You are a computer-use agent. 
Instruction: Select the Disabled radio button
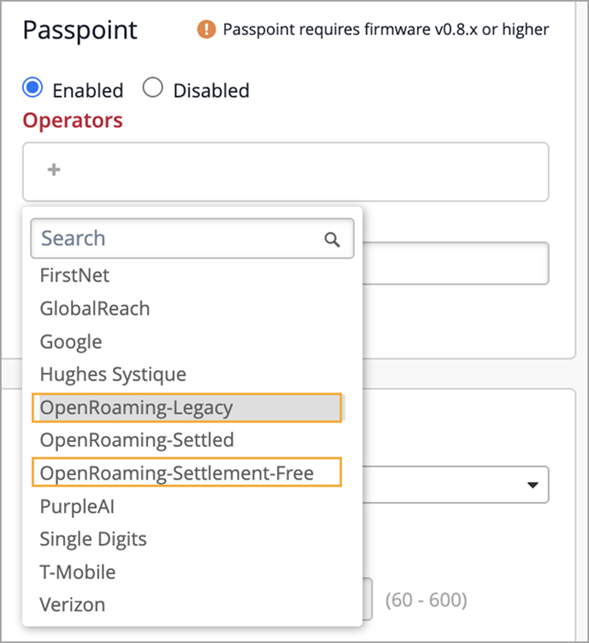pos(153,87)
